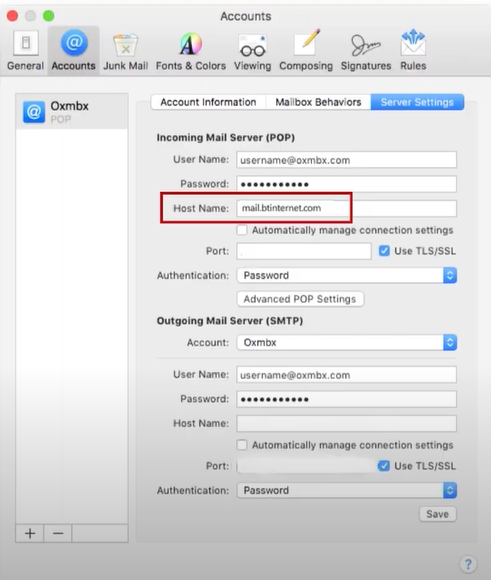The height and width of the screenshot is (580, 491).
Task: Open the Viewing preferences pane
Action: tap(252, 51)
